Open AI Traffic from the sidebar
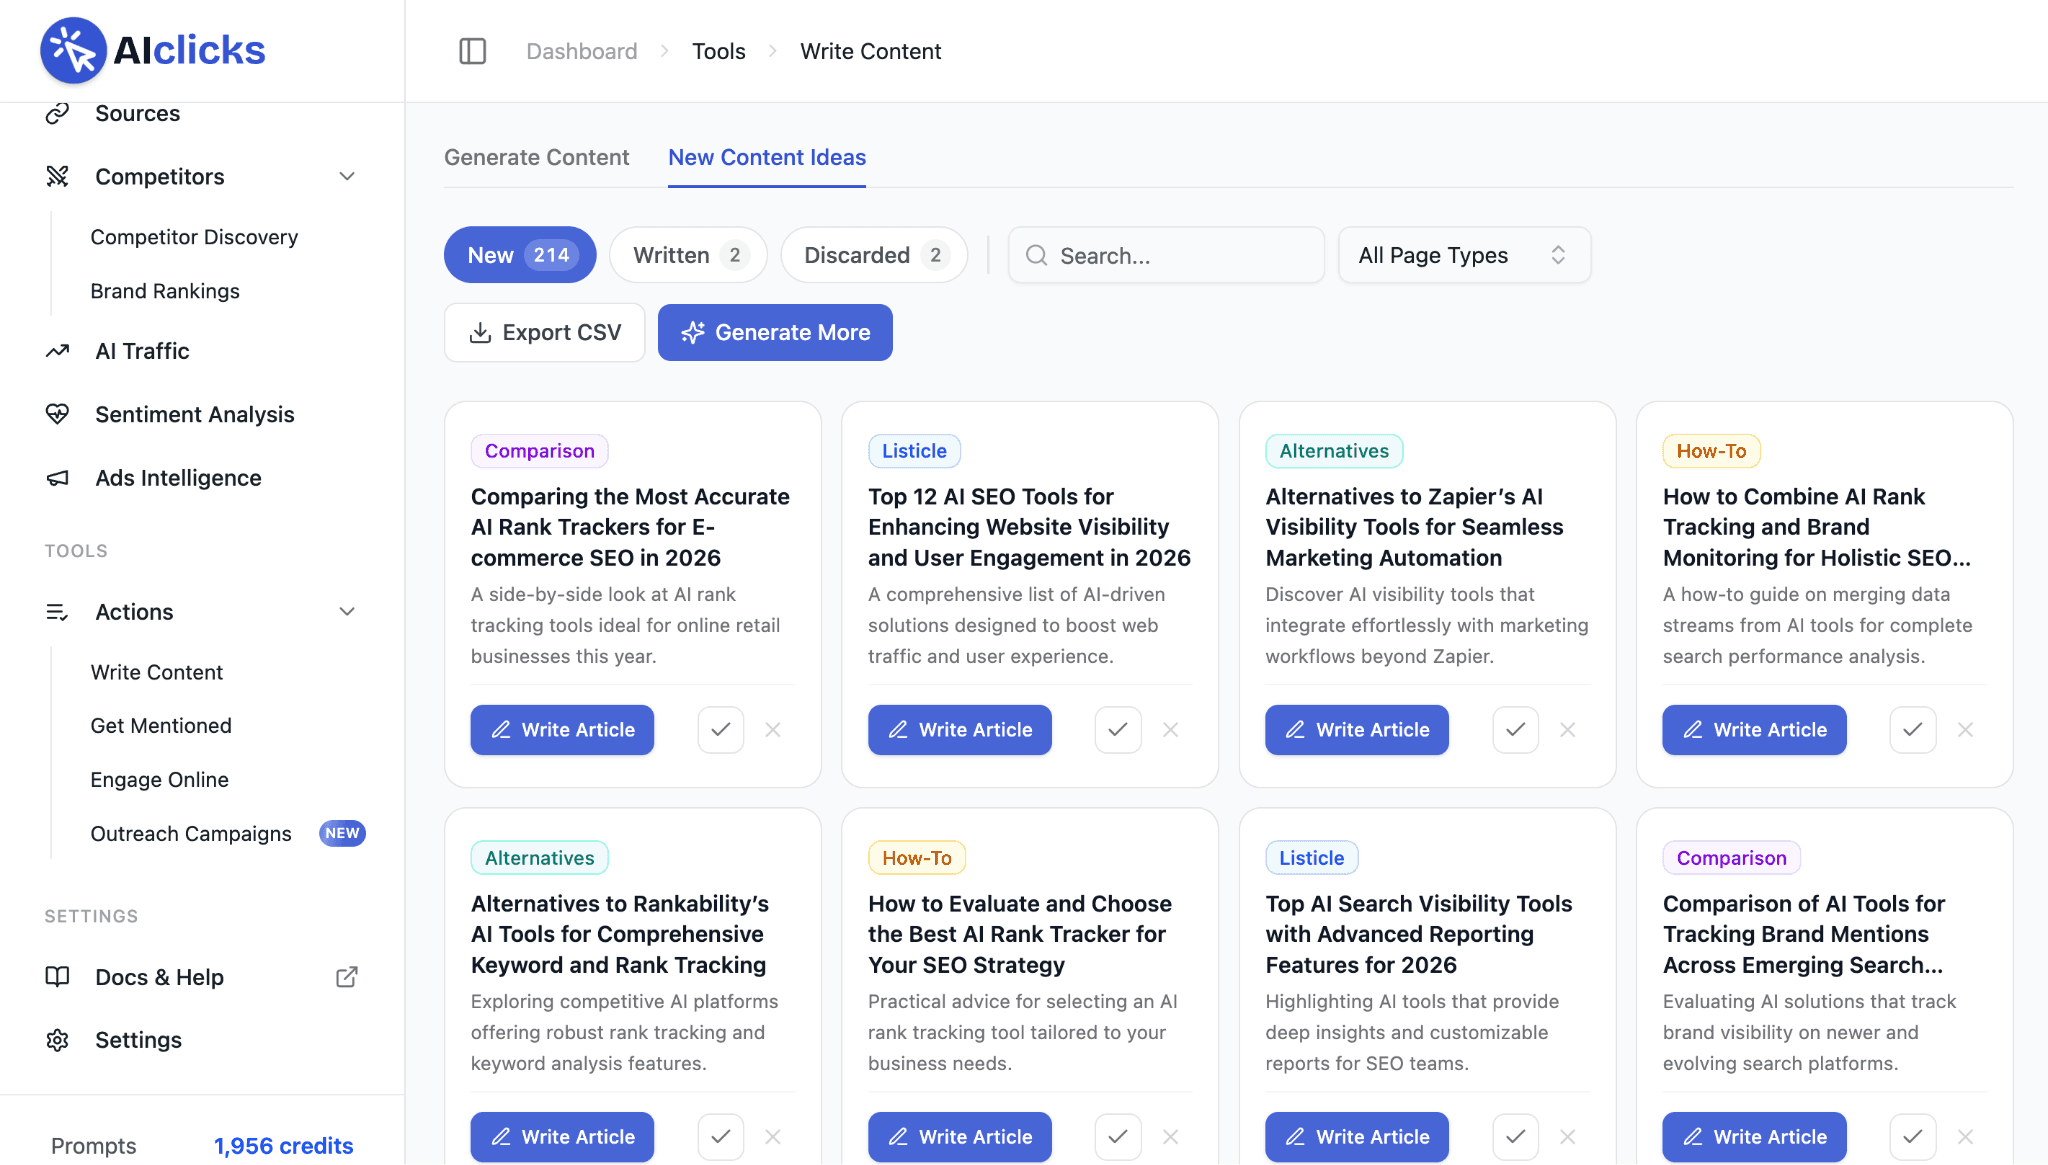Screen dimensions: 2048x1165 (142, 351)
